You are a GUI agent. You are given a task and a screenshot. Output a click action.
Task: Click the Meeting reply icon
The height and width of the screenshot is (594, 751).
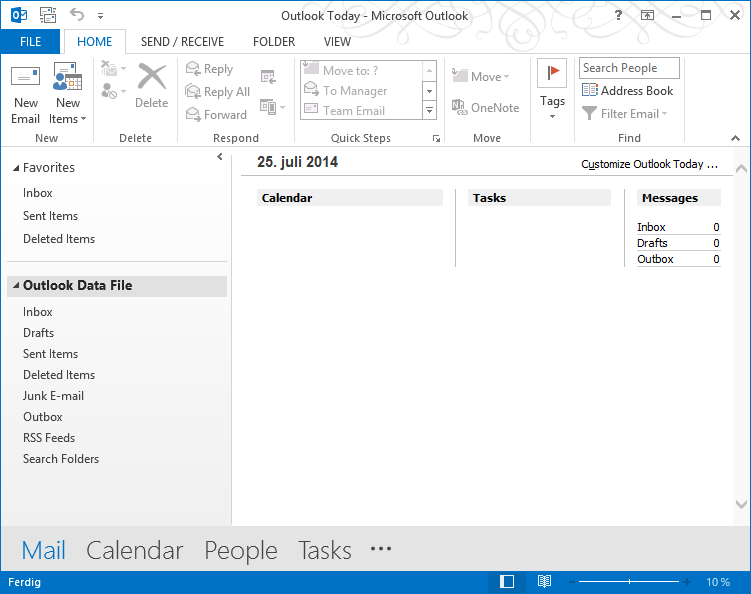(x=268, y=76)
